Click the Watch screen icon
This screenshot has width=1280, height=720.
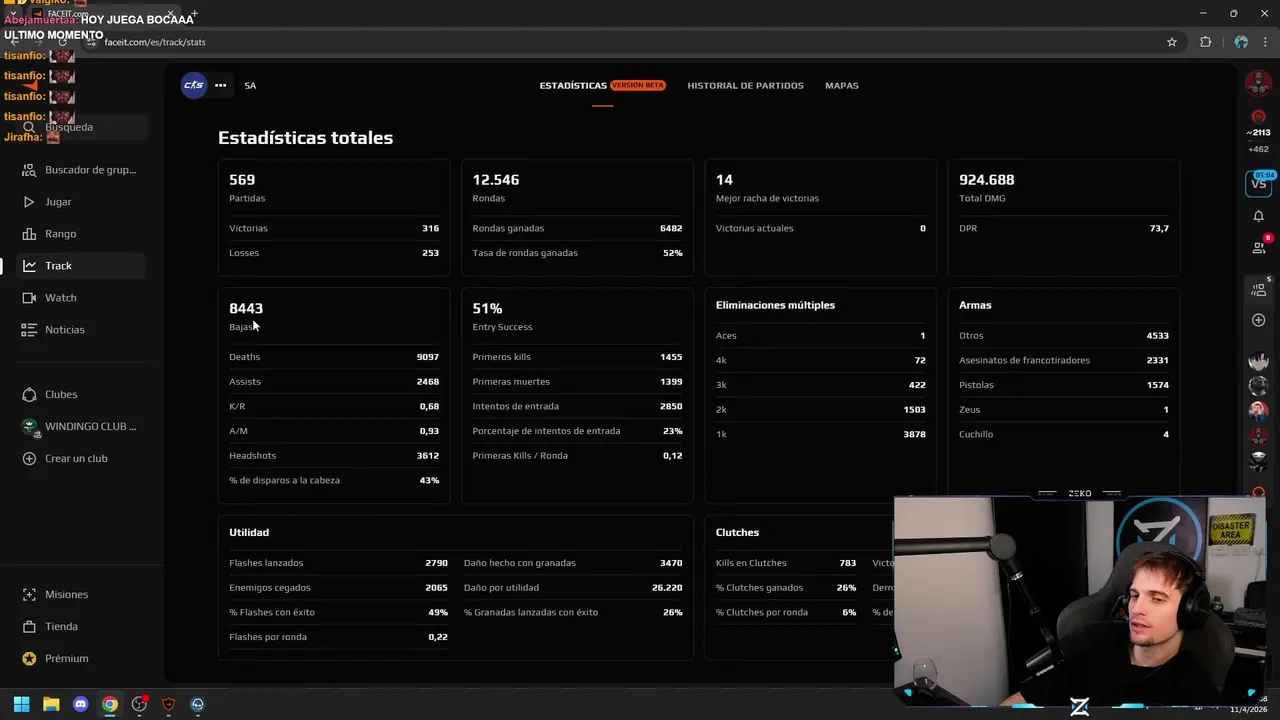click(29, 298)
